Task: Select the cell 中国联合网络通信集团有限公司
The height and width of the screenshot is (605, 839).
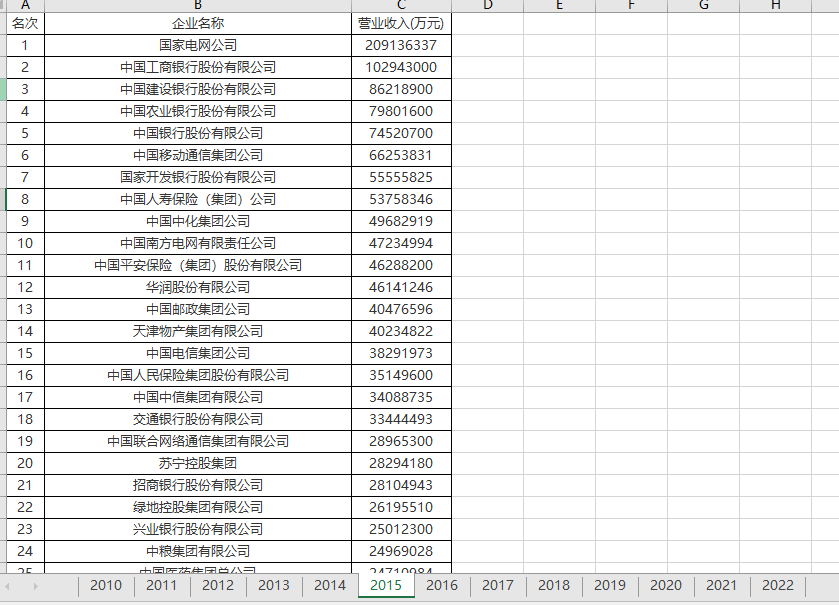Action: click(198, 441)
